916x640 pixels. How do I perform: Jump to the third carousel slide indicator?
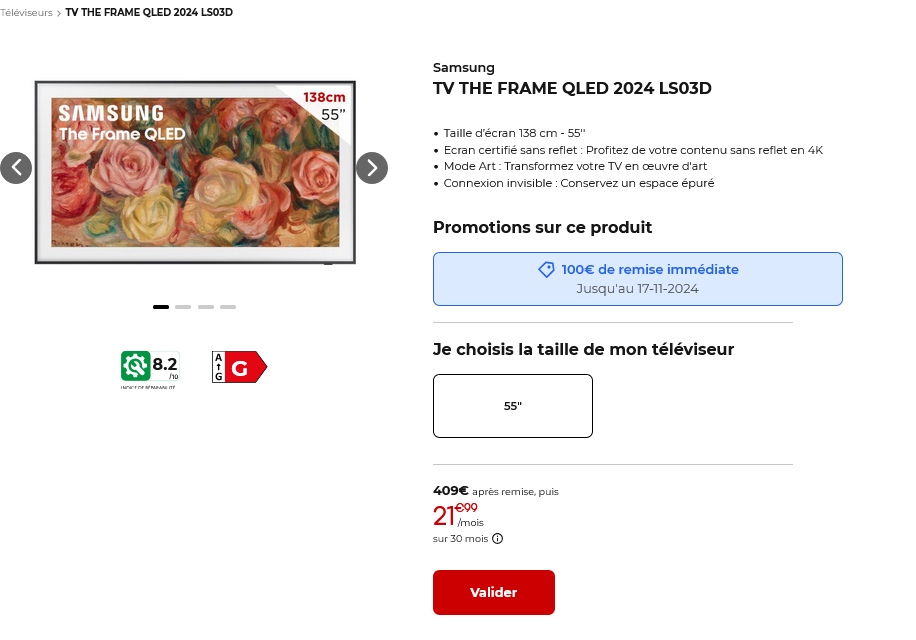click(206, 307)
